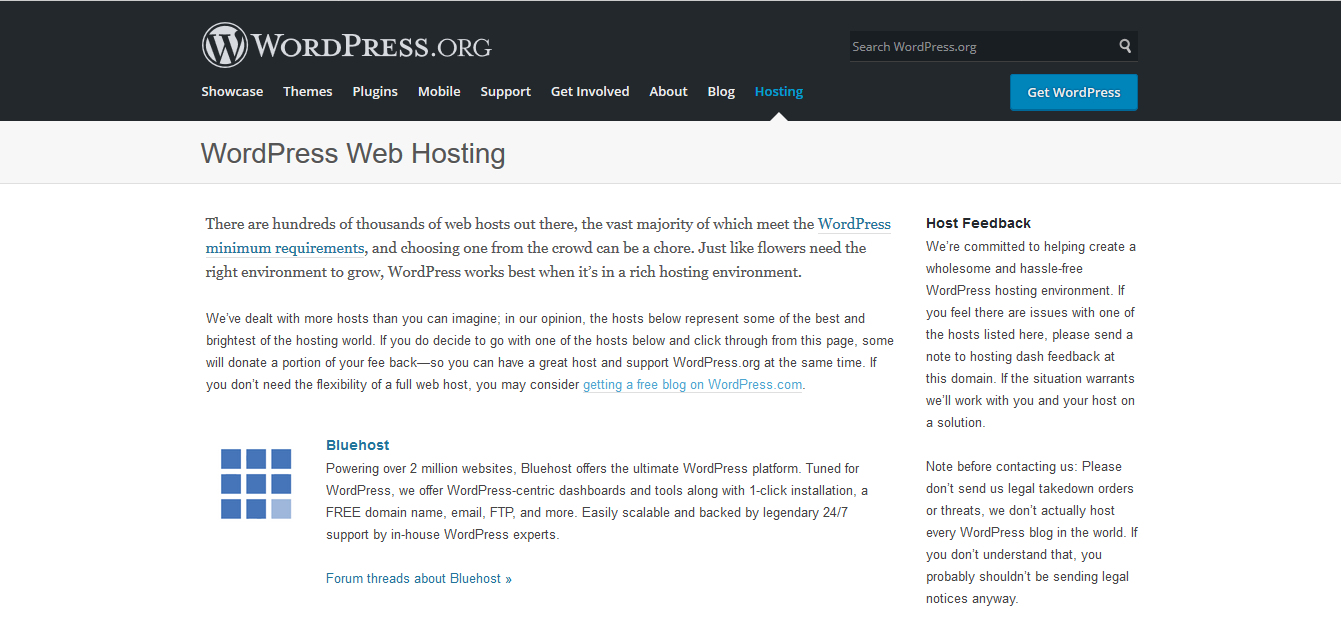Click the WordPress Web Hosting page title
The height and width of the screenshot is (625, 1341).
pos(353,153)
